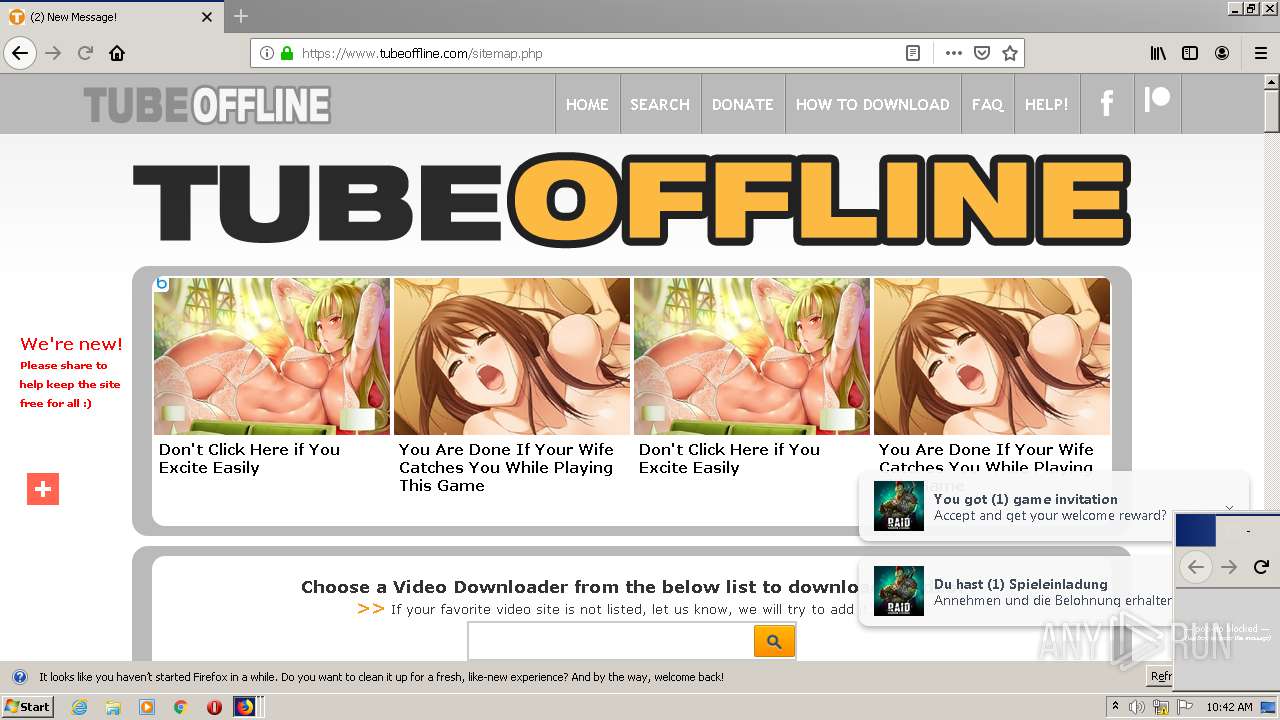Screen dimensions: 1280x720
Task: Click the RAID icon in English notification
Action: (x=899, y=506)
